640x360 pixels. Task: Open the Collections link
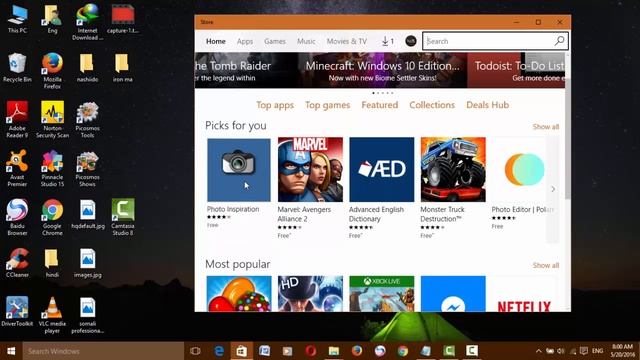point(432,105)
